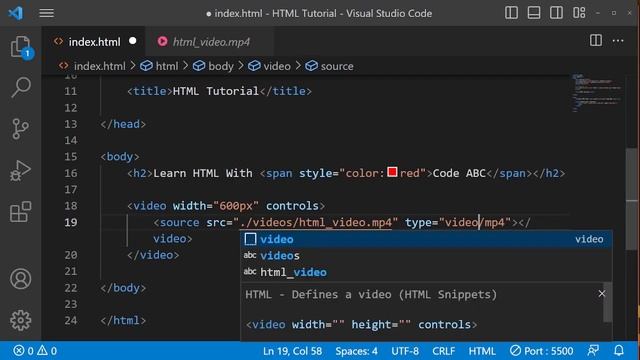Open the Extensions view

[x=20, y=211]
